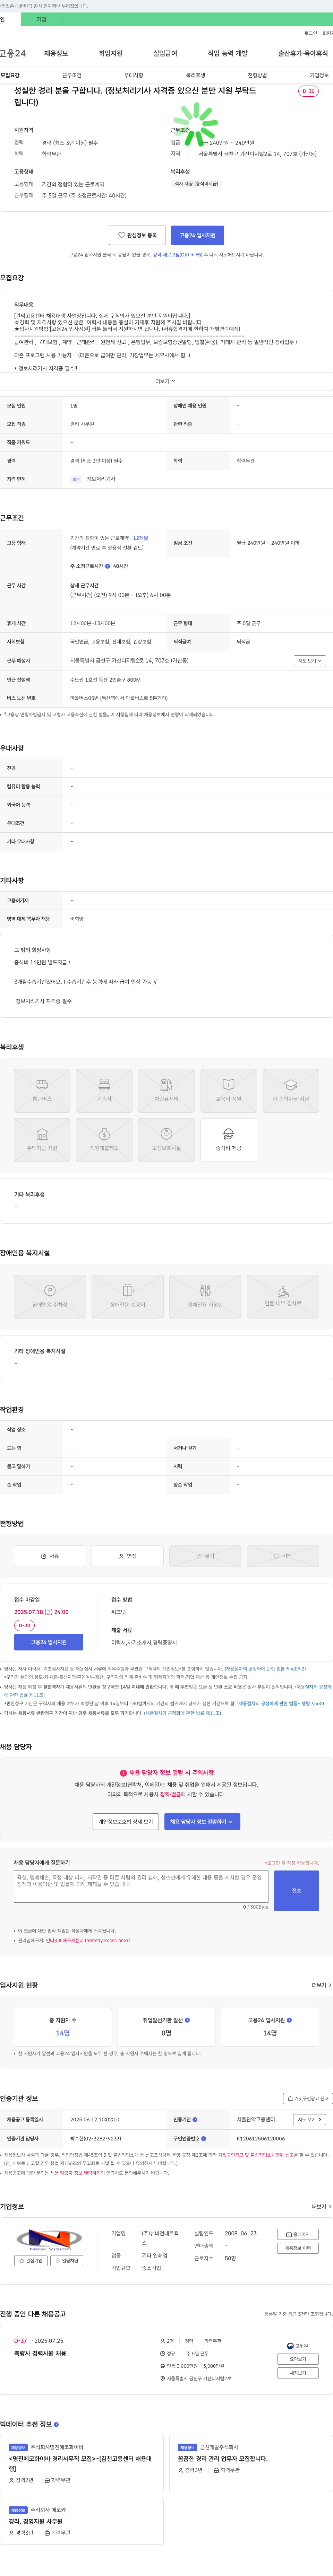The height and width of the screenshot is (2576, 333).
Task: Open the 채용정보 menu
Action: click(56, 53)
